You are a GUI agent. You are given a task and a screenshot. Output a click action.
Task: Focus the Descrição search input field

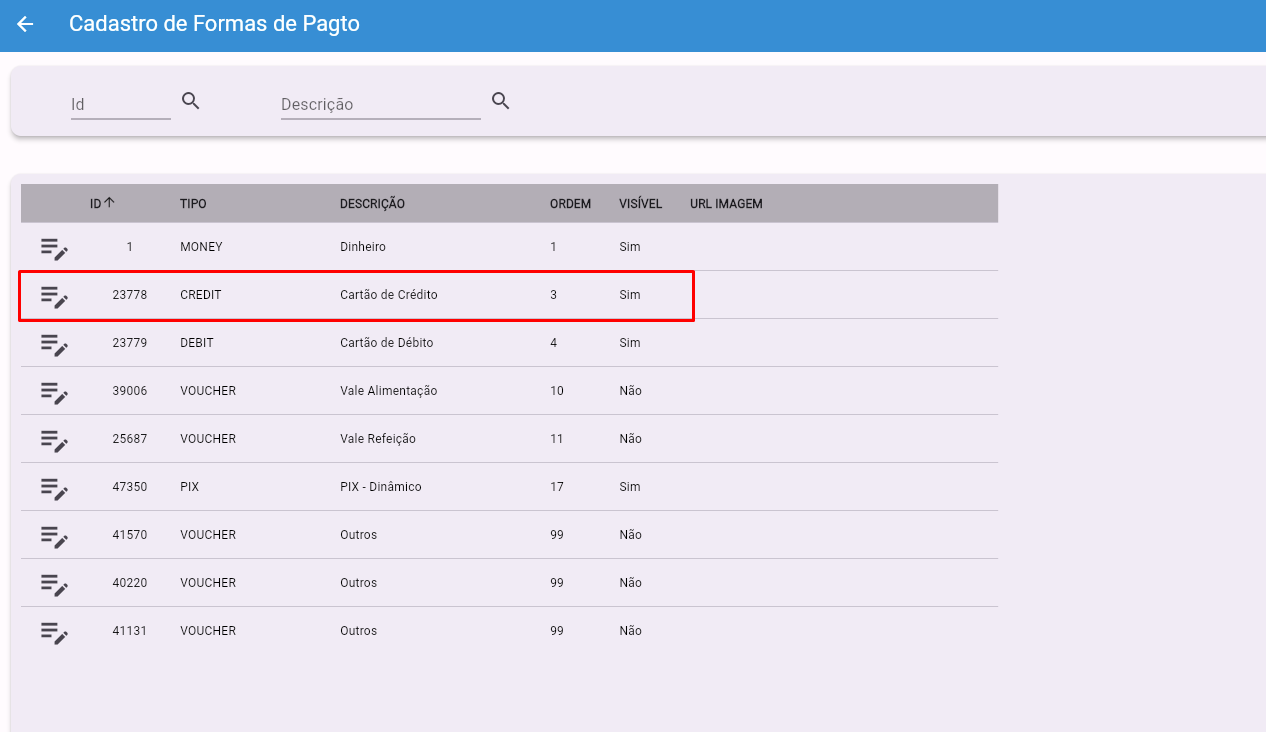coord(380,104)
